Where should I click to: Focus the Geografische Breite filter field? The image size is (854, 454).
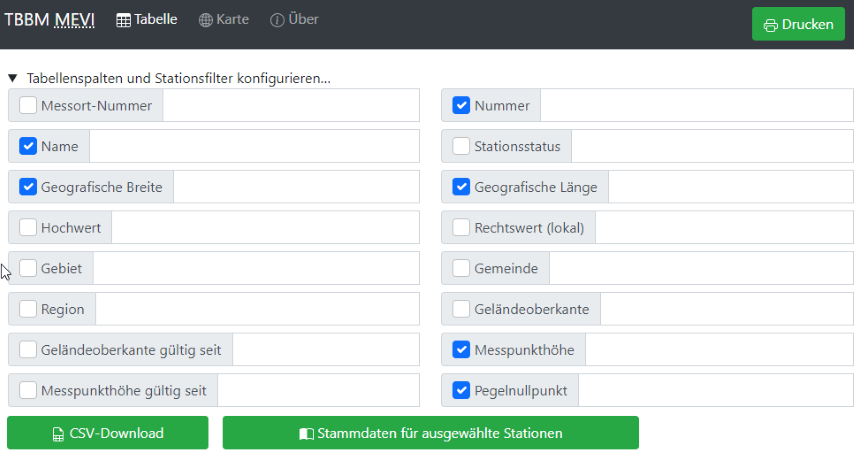pos(297,187)
